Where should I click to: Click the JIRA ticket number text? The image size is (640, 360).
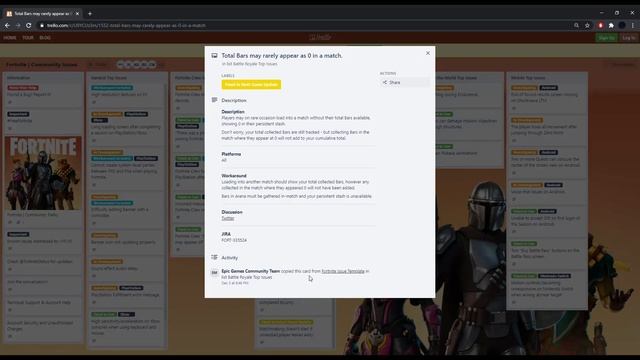coord(234,240)
